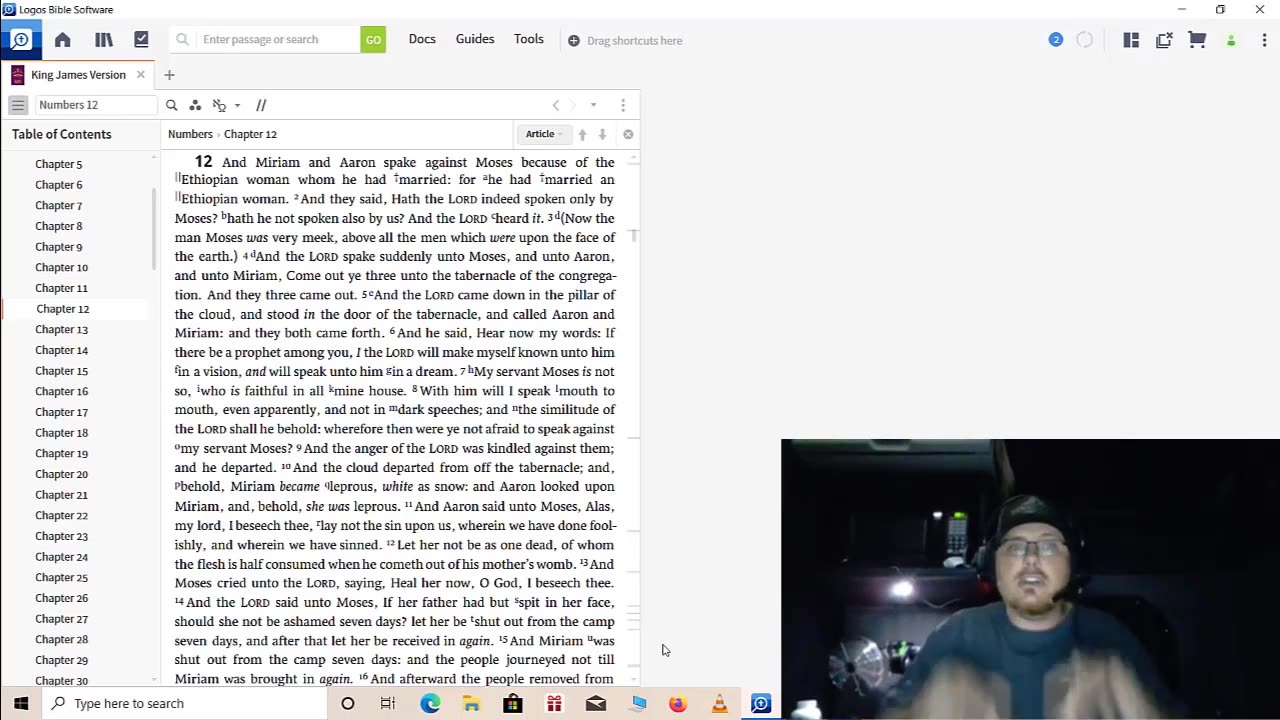The image size is (1280, 720).
Task: Open the Windows Start menu
Action: [x=21, y=703]
